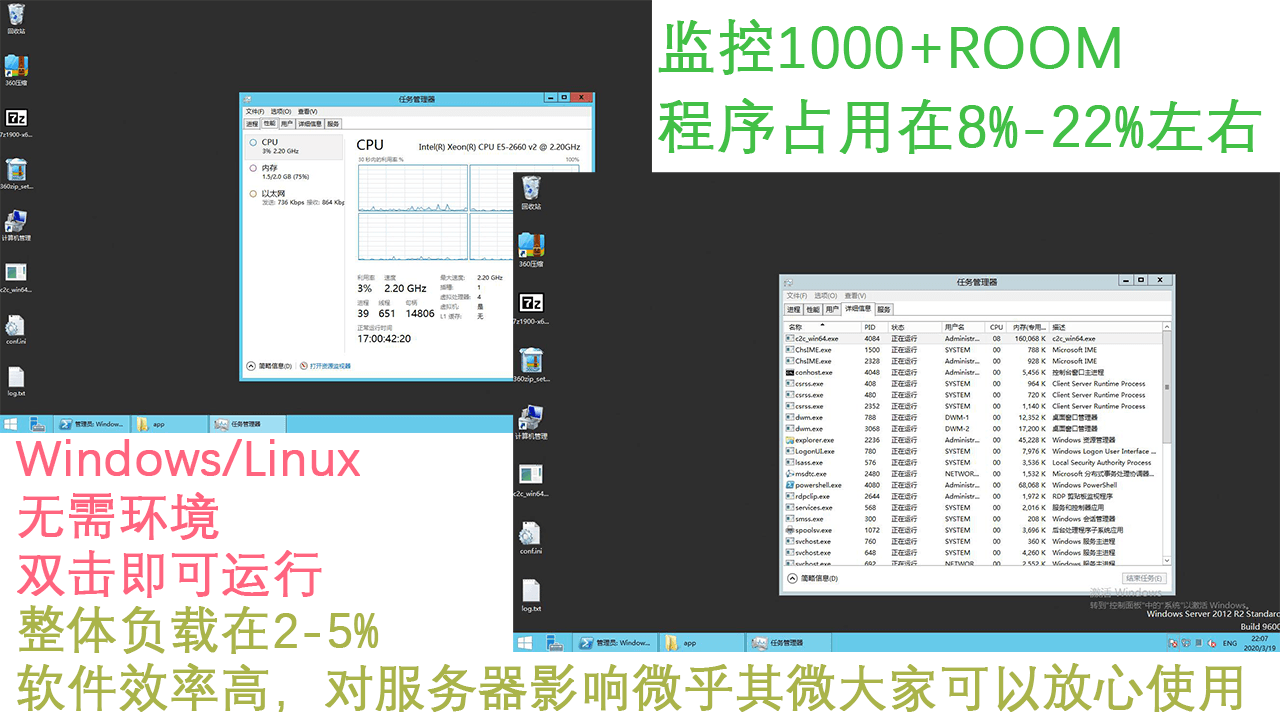Select CPU 3% 2.20 GHz in the performance sidebar
Screen dimensions: 1280x720
(x=294, y=146)
